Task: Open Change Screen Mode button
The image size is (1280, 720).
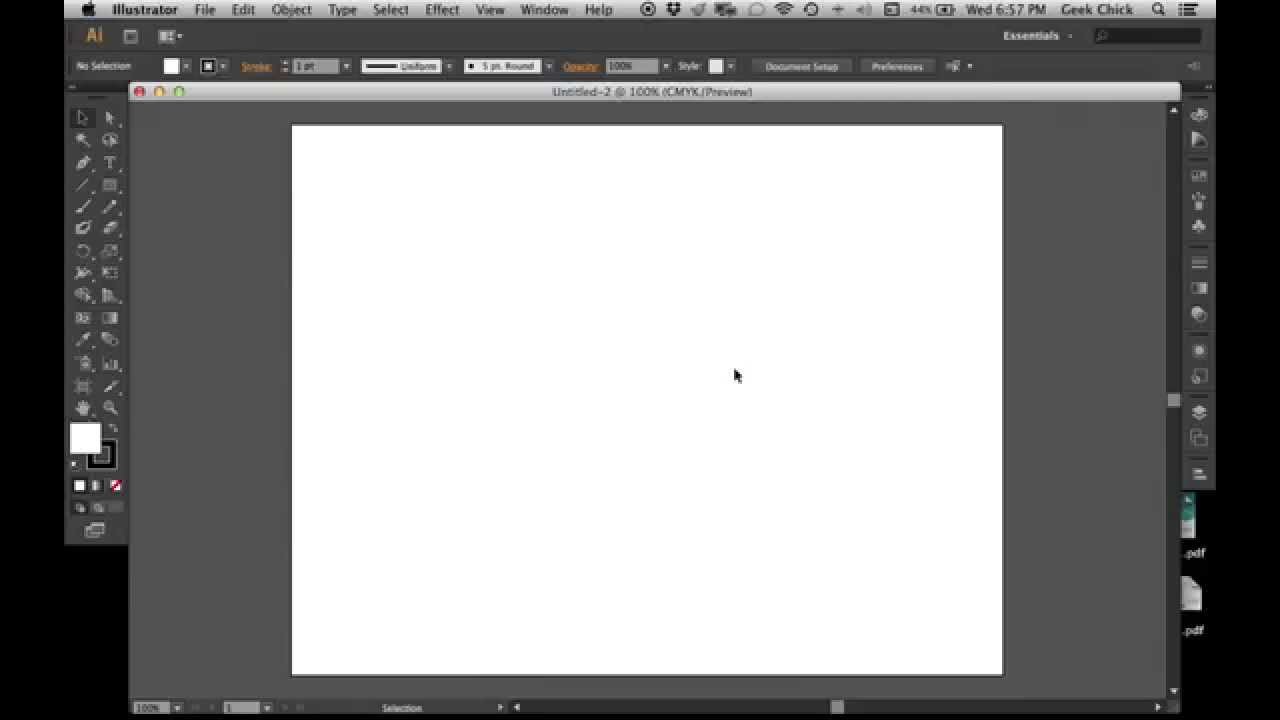Action: tap(95, 531)
